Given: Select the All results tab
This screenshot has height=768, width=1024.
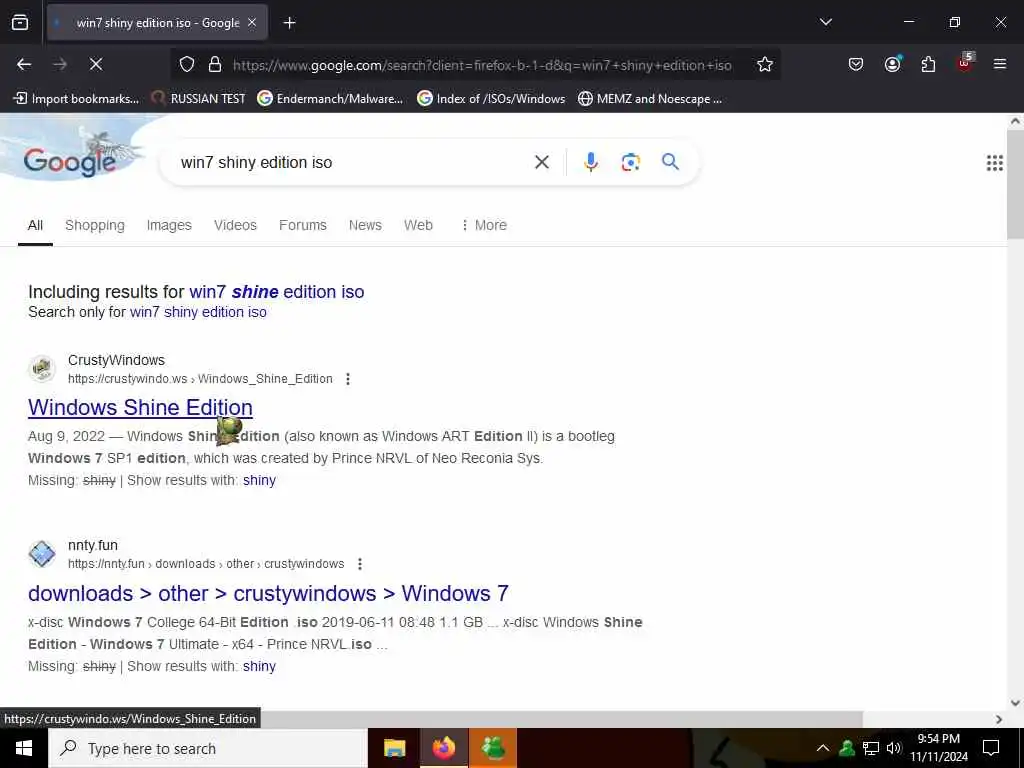Looking at the screenshot, I should click(35, 225).
